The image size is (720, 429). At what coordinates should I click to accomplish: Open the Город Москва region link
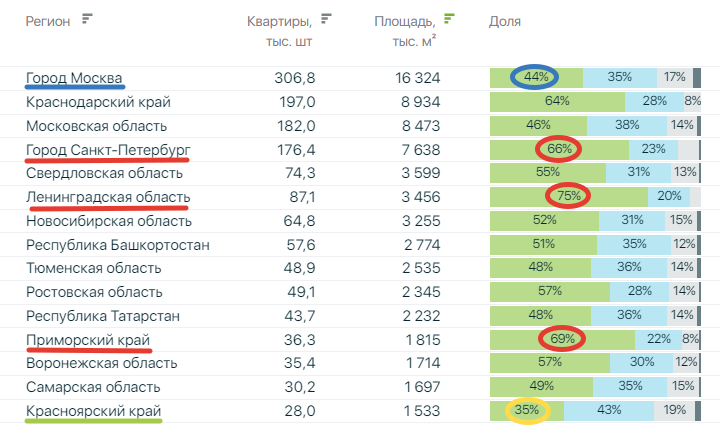tap(74, 78)
